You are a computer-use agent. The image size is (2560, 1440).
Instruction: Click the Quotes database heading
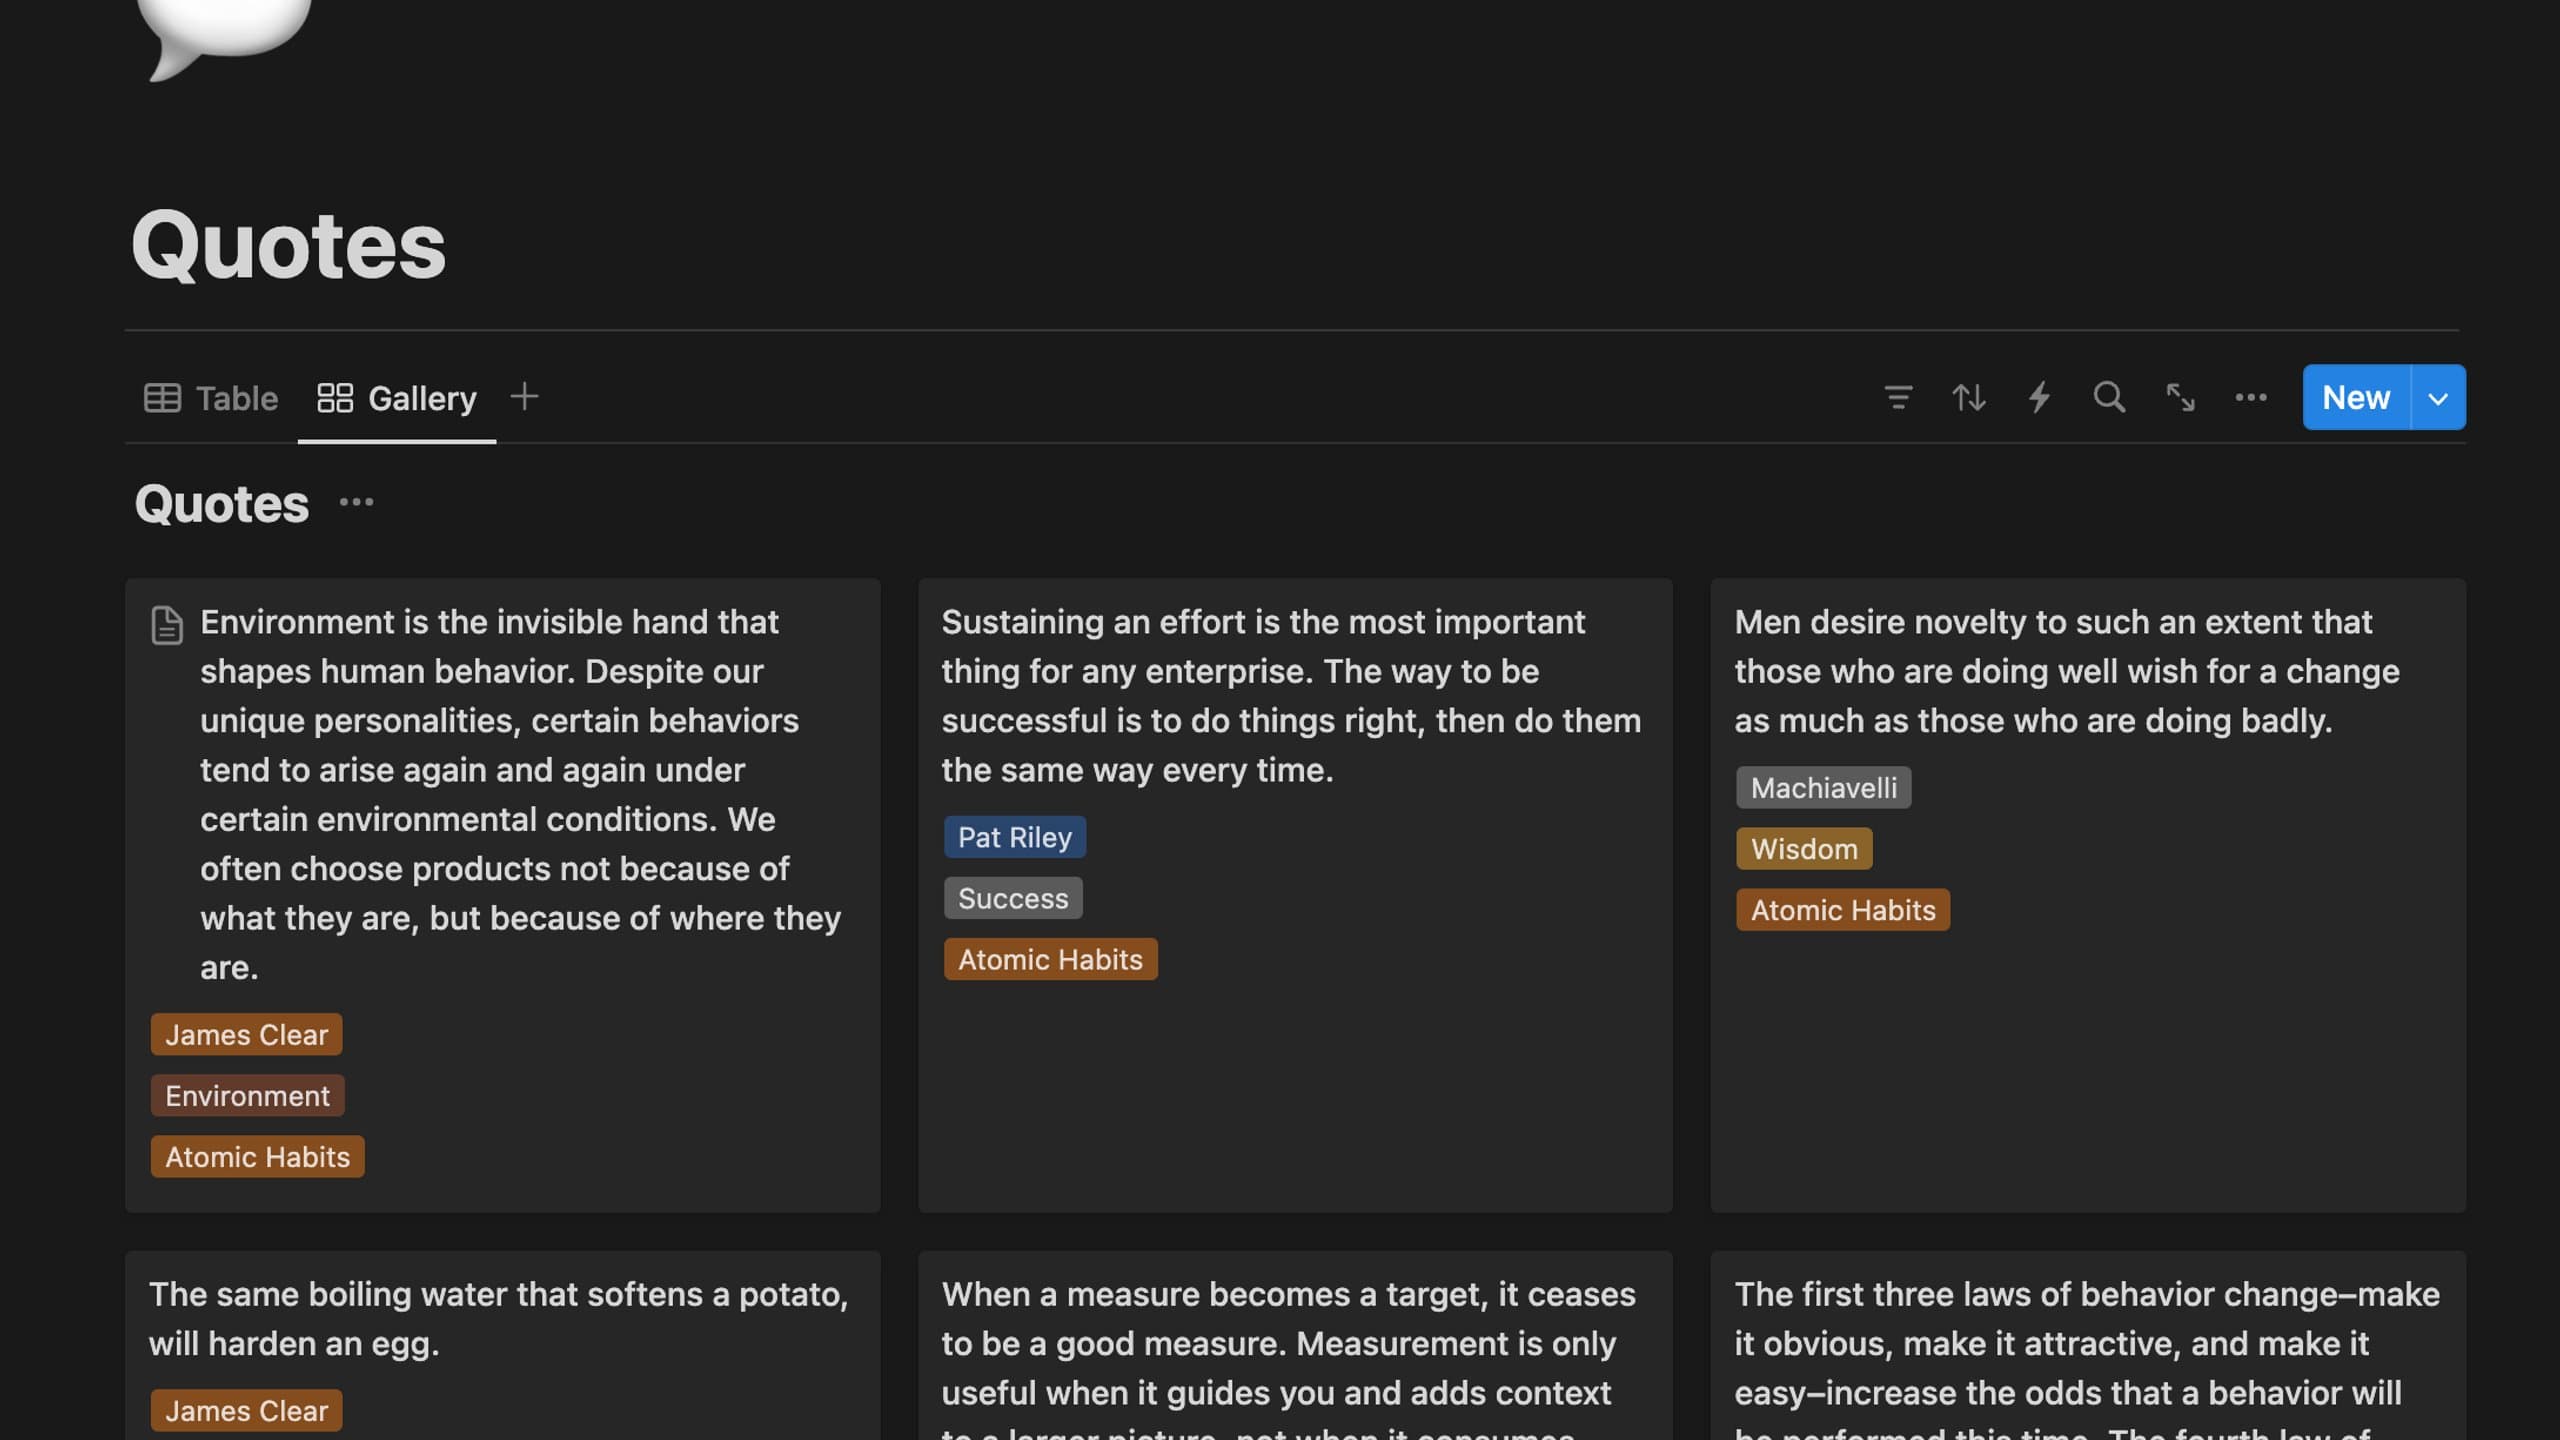222,503
